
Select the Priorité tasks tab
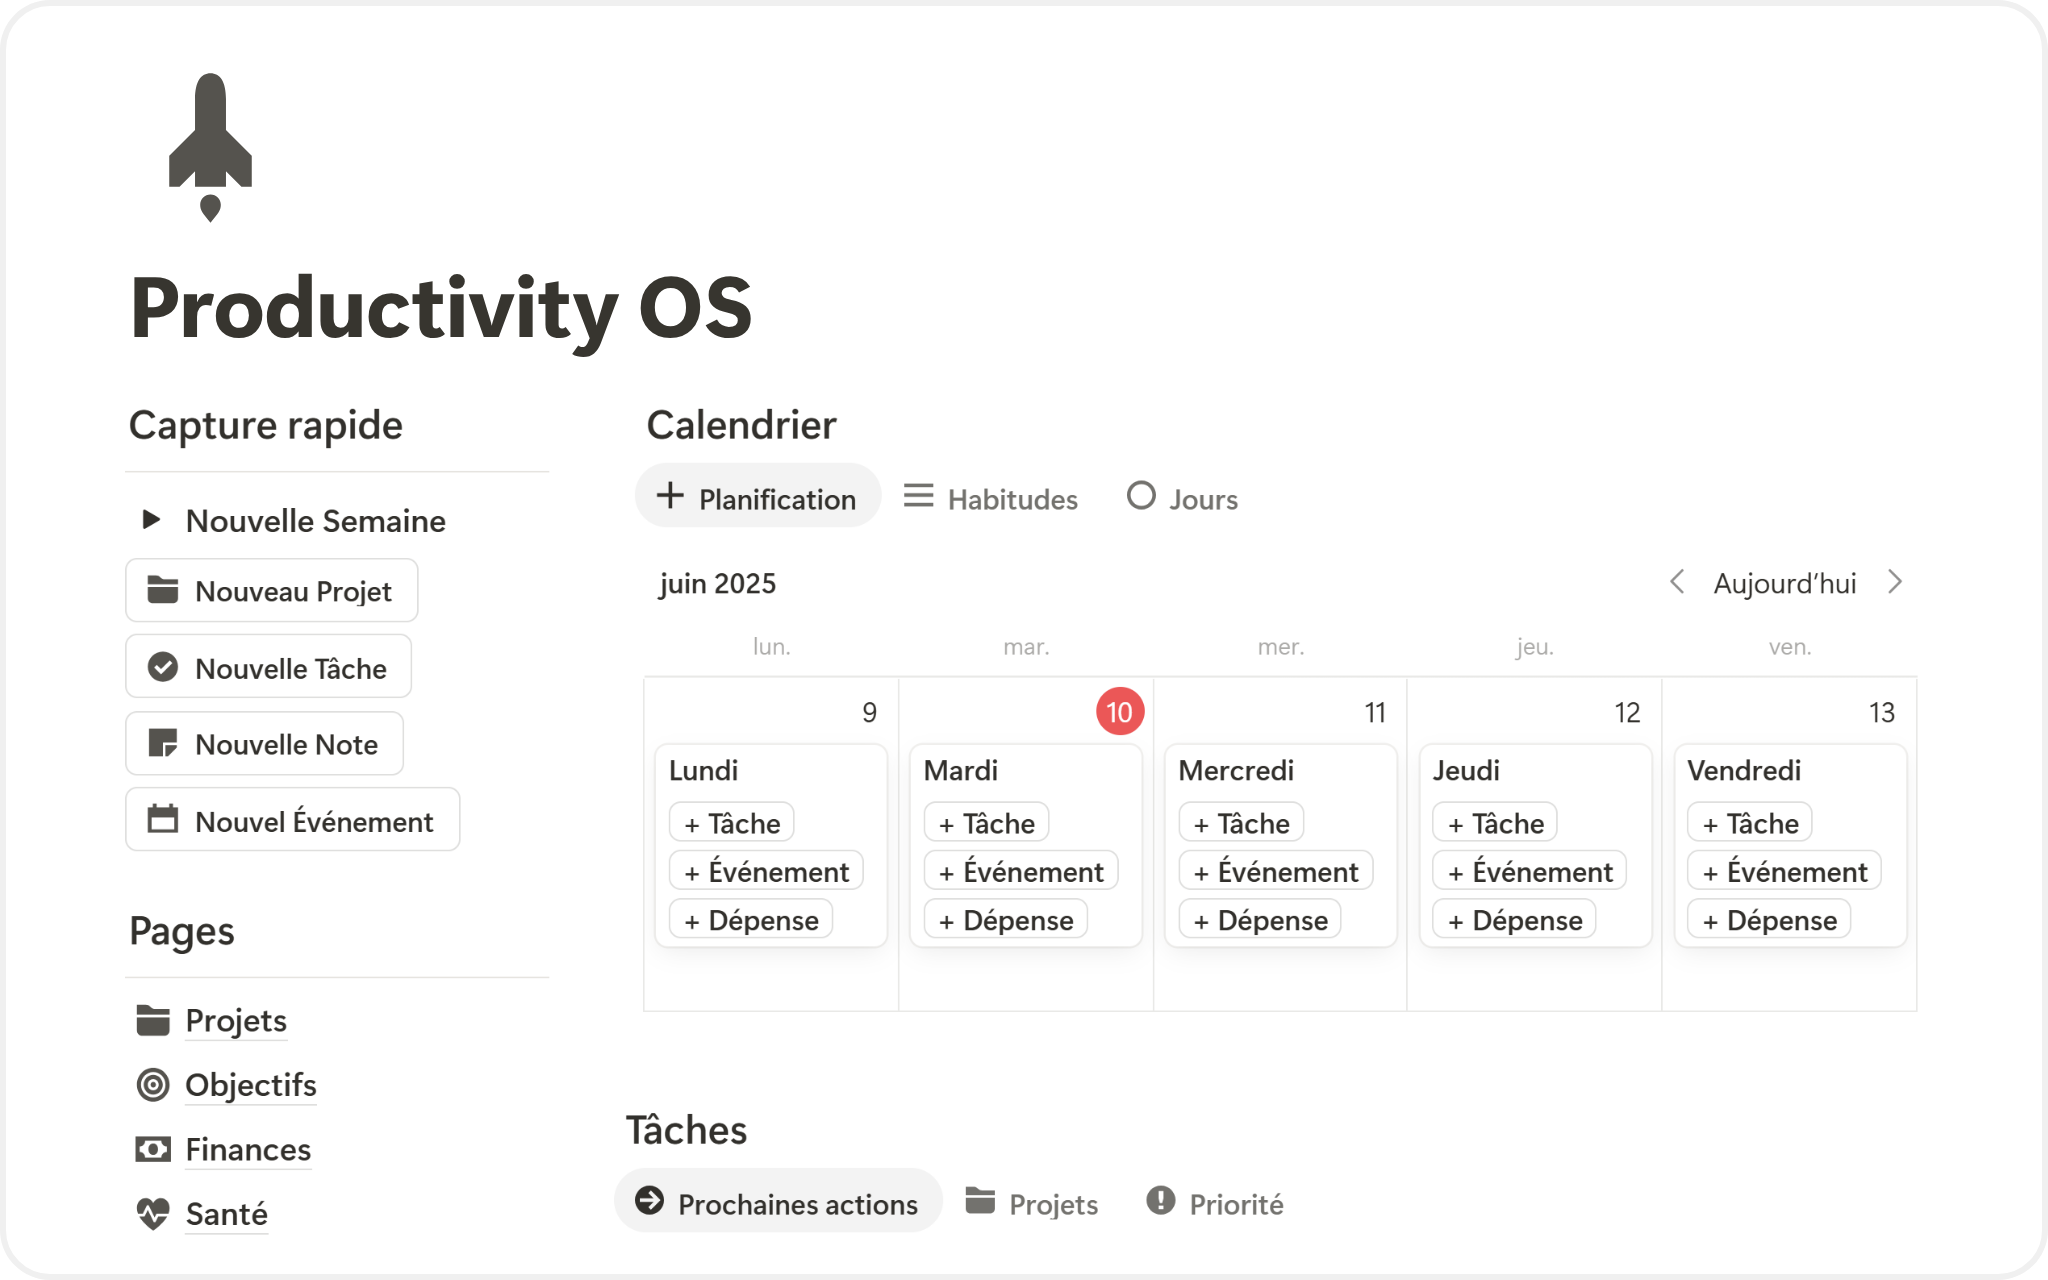click(x=1215, y=1203)
